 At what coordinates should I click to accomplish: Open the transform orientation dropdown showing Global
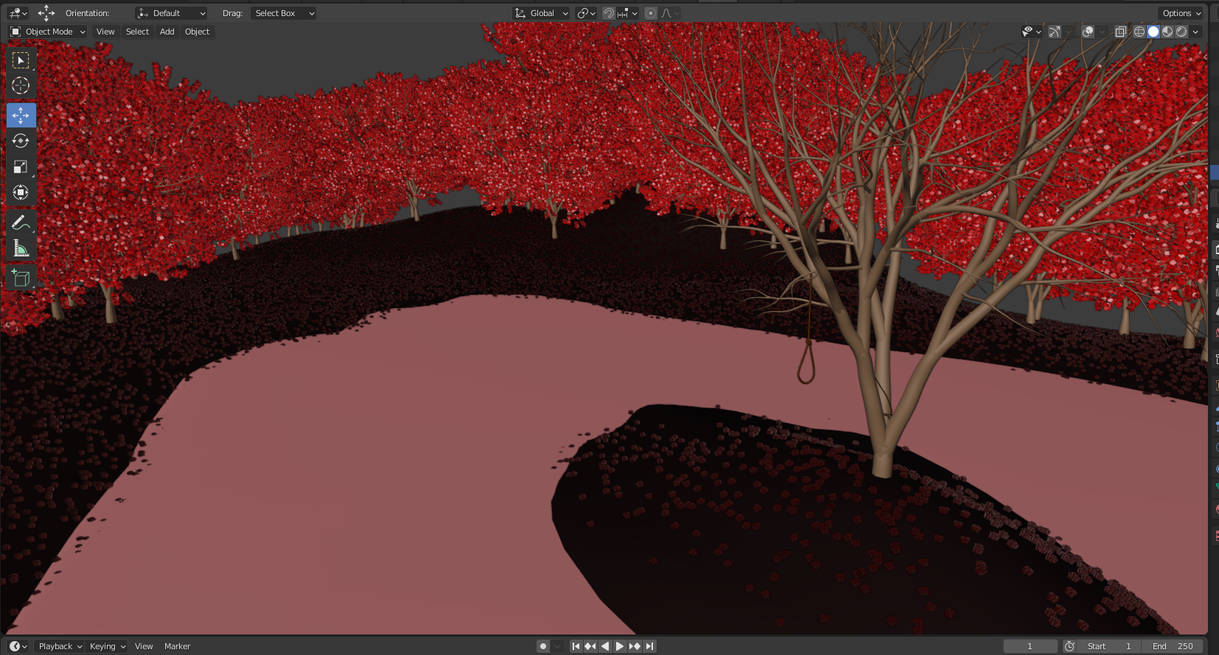click(x=540, y=13)
